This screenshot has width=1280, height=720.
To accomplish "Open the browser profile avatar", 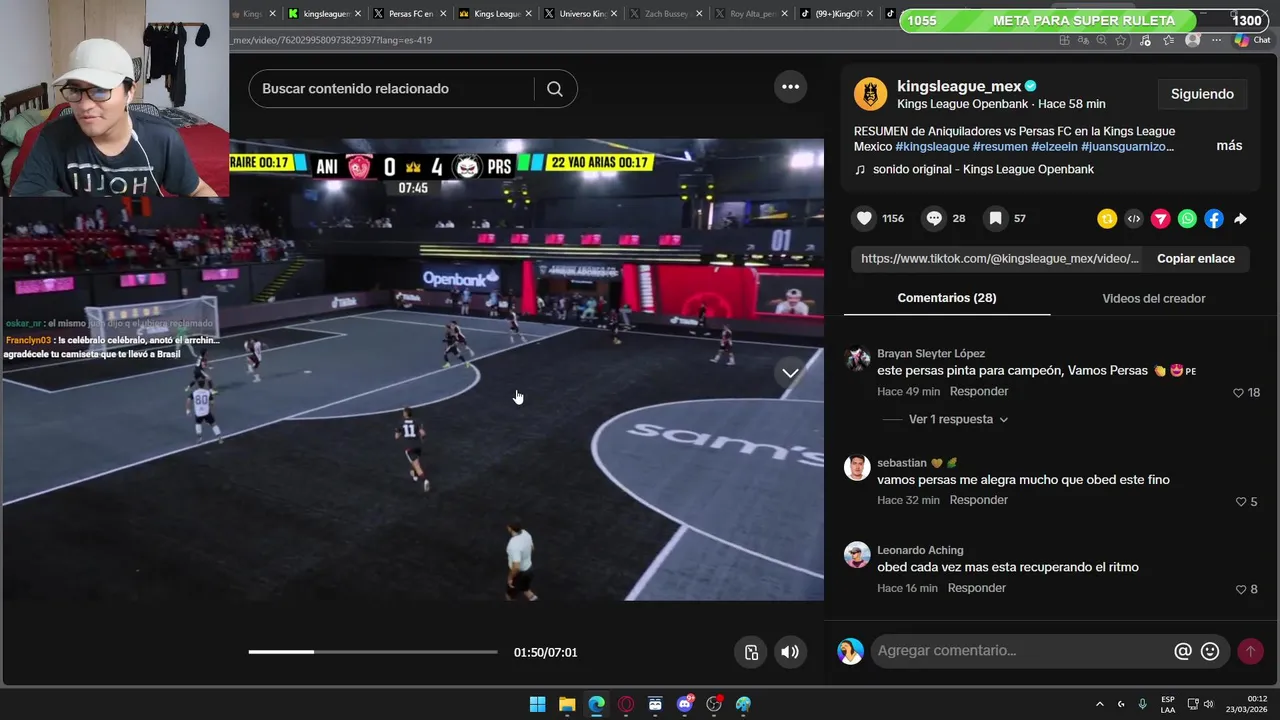I will coord(1192,40).
